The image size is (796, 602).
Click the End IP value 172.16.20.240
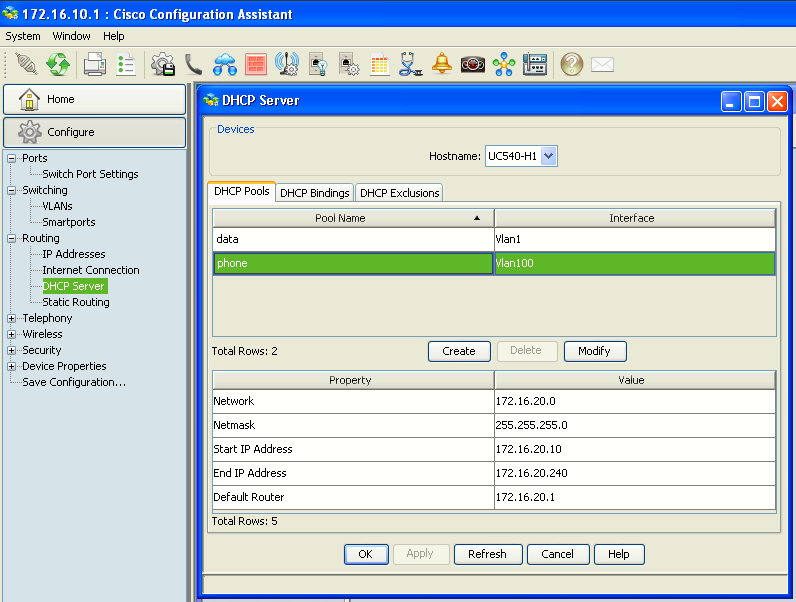532,473
